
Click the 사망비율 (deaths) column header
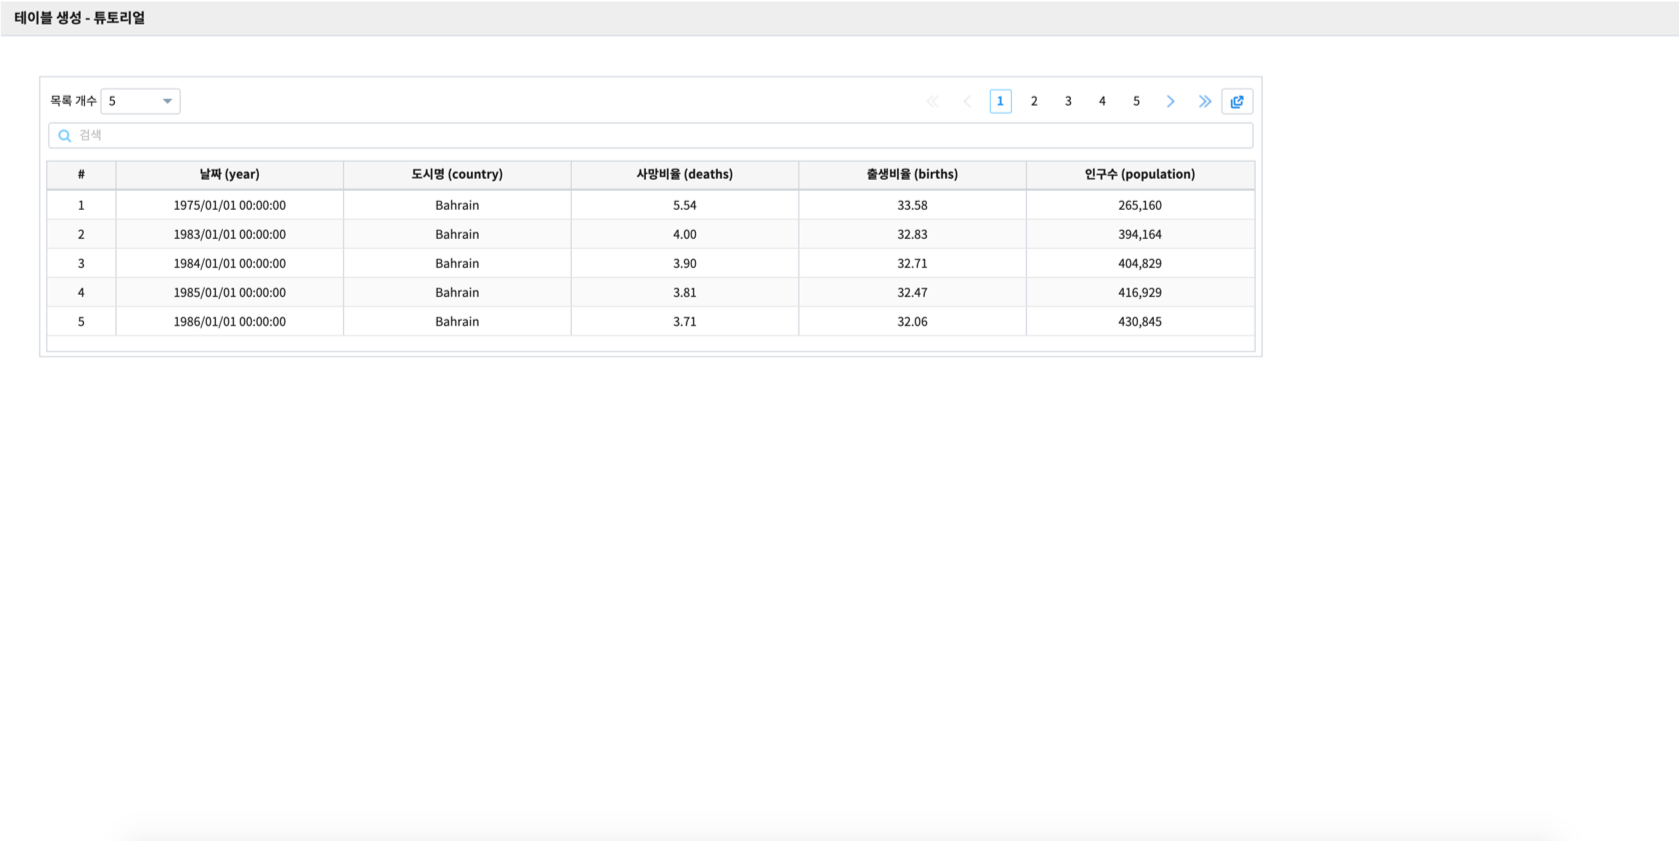(x=685, y=174)
